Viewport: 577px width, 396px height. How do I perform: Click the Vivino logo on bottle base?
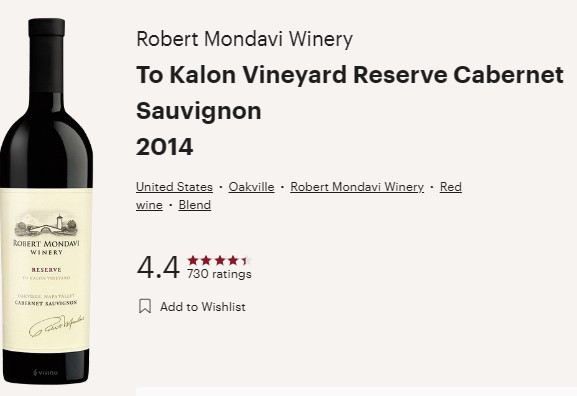click(46, 372)
